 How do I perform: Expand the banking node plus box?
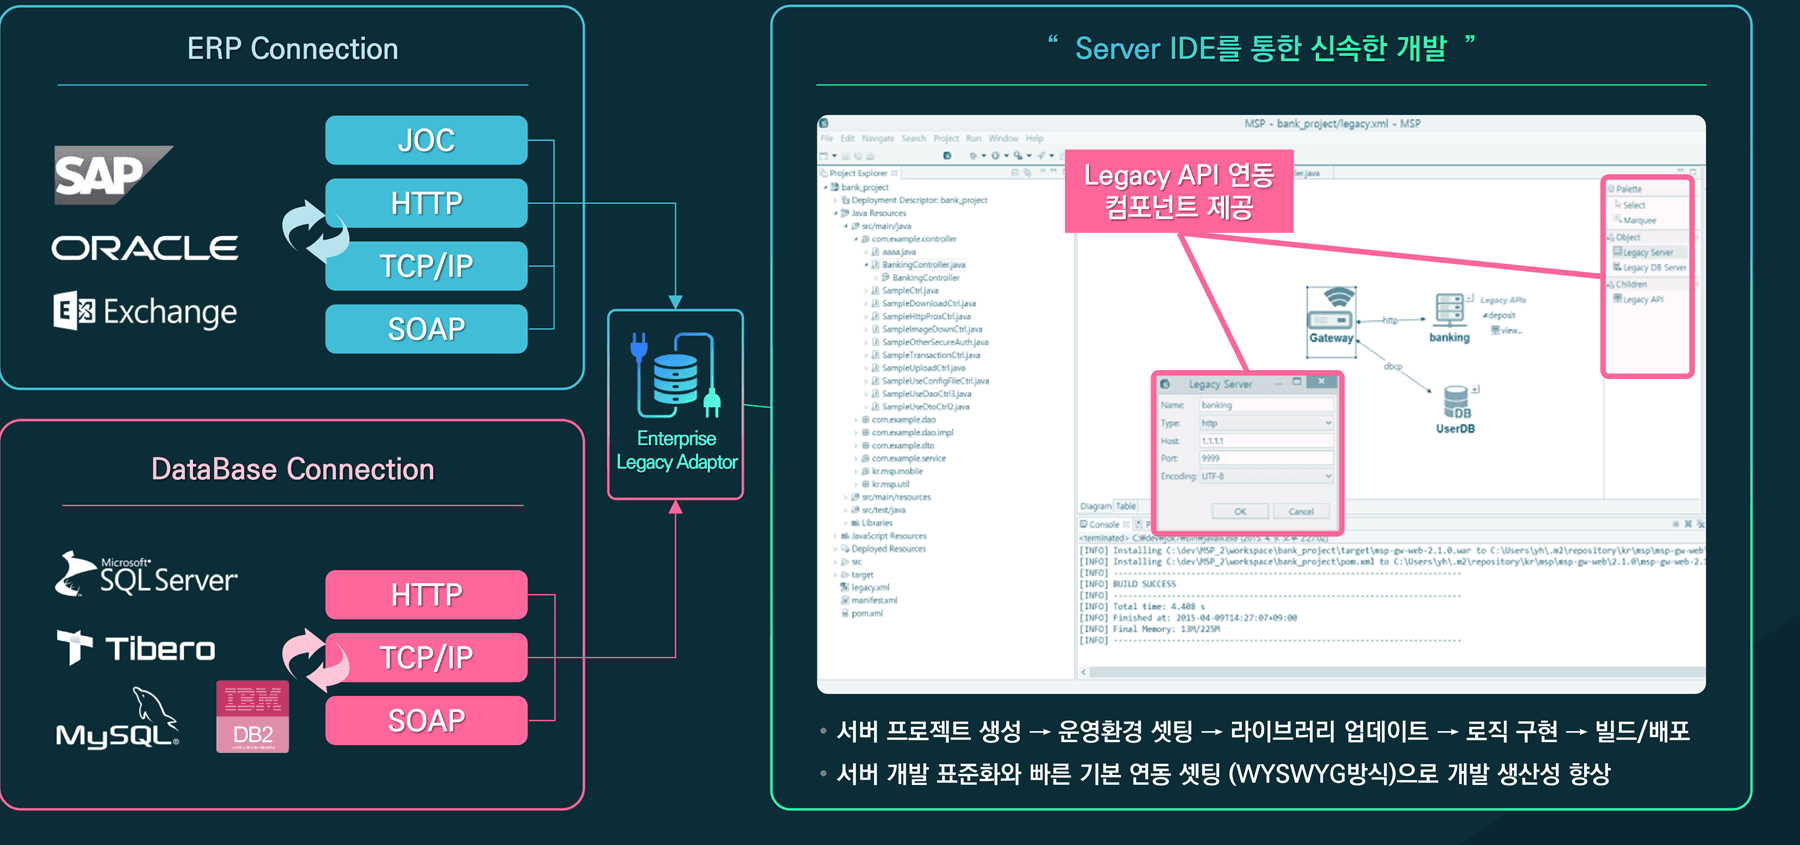click(x=1471, y=298)
